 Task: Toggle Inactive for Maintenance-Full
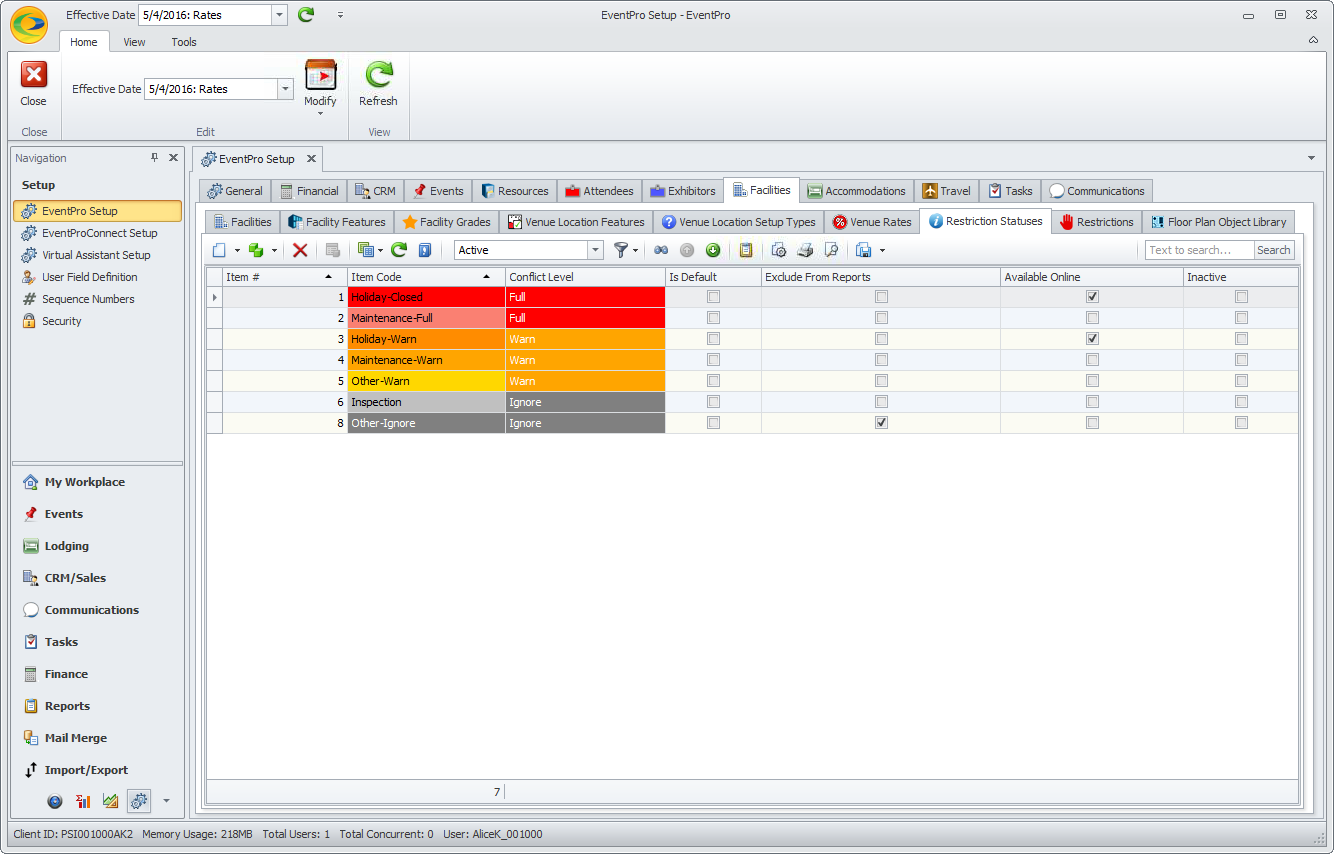coord(1241,318)
